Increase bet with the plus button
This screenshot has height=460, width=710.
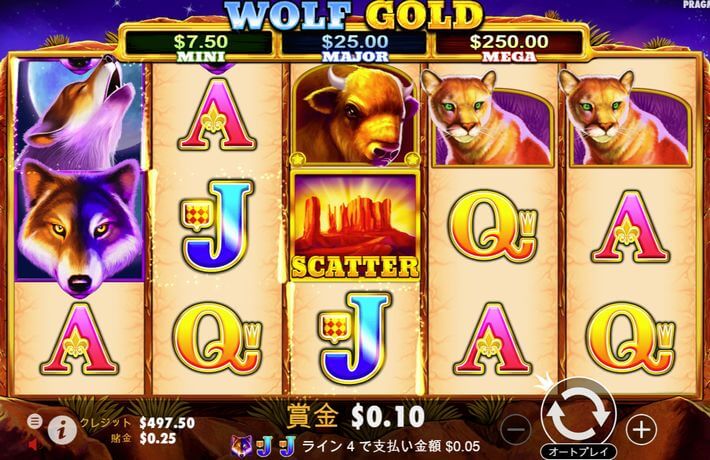[641, 429]
